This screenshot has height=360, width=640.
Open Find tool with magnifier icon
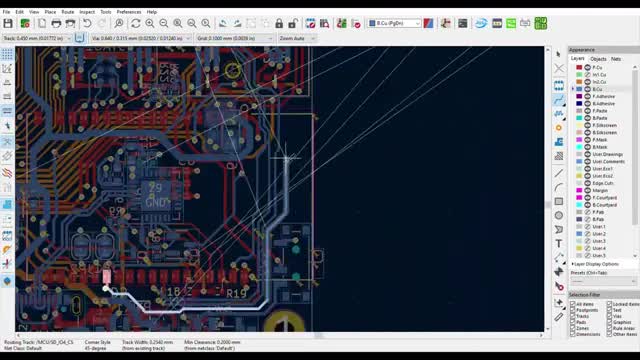(119, 23)
